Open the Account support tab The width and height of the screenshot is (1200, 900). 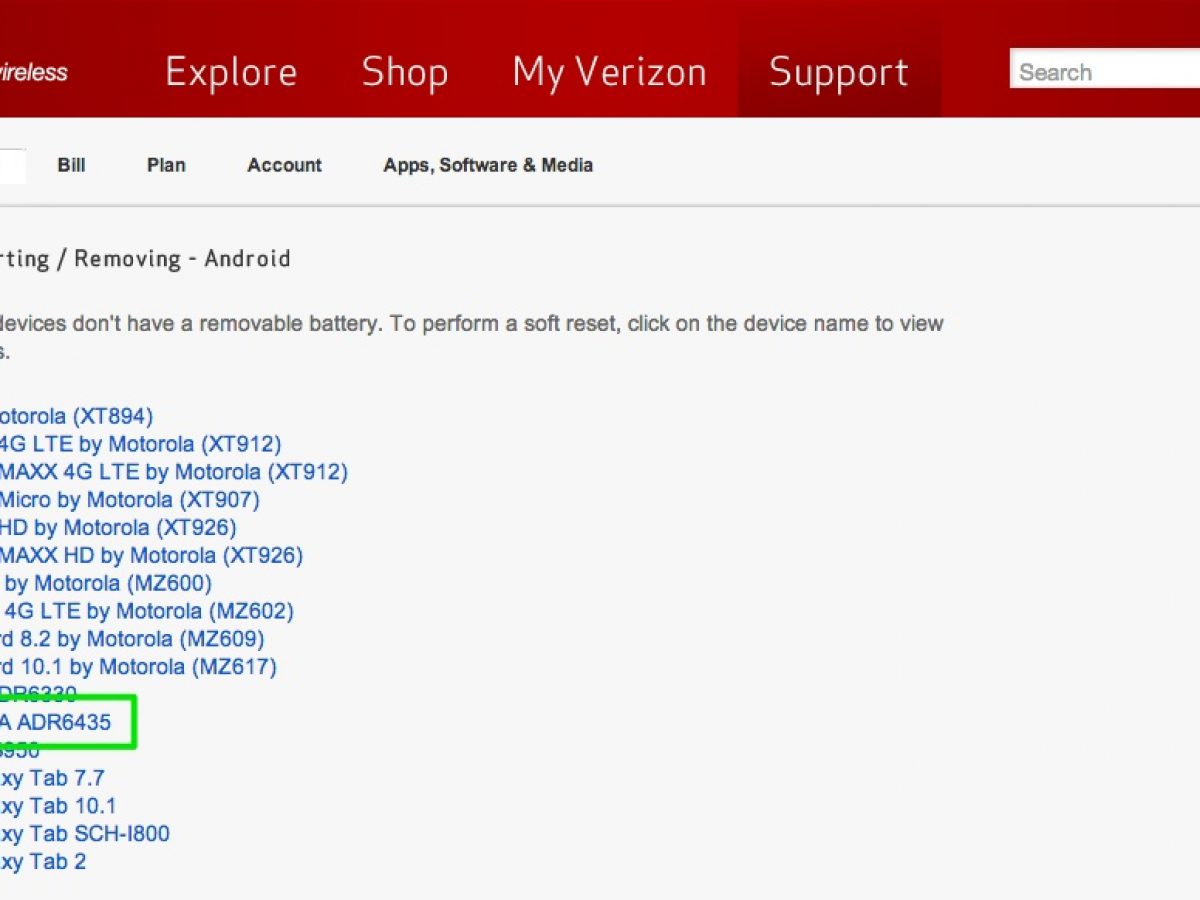point(284,165)
